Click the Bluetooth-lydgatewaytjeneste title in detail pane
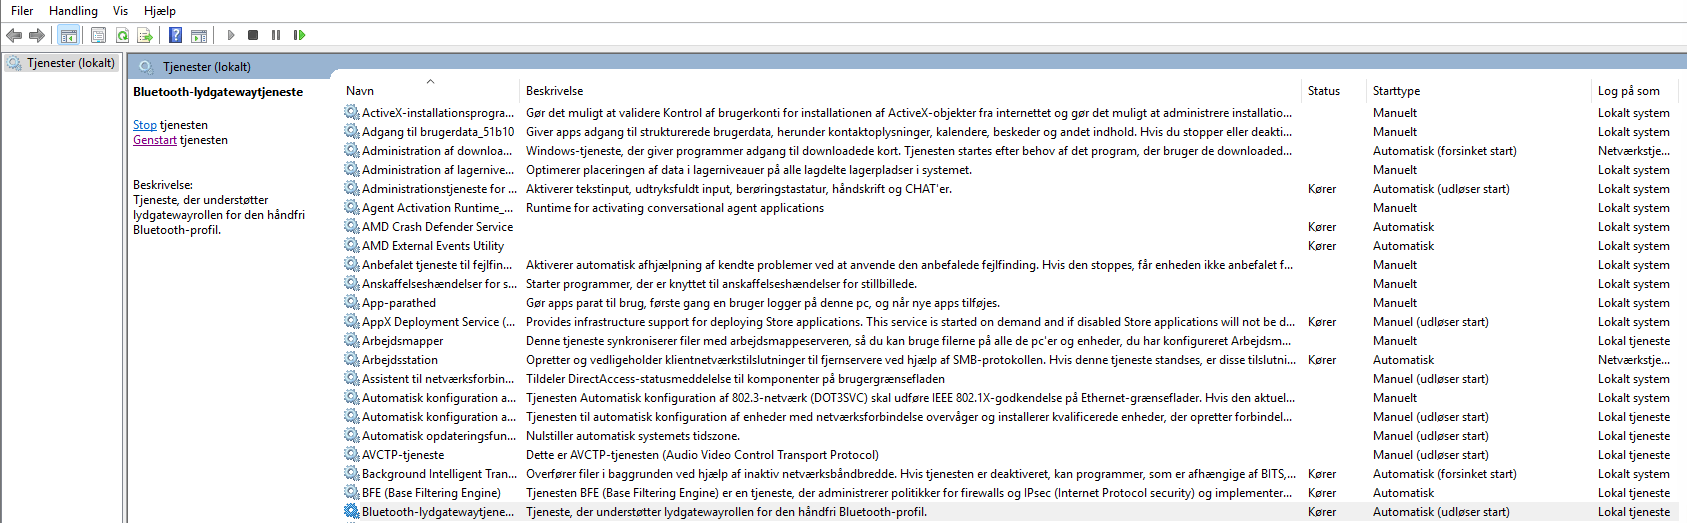The width and height of the screenshot is (1687, 523). pyautogui.click(x=218, y=92)
